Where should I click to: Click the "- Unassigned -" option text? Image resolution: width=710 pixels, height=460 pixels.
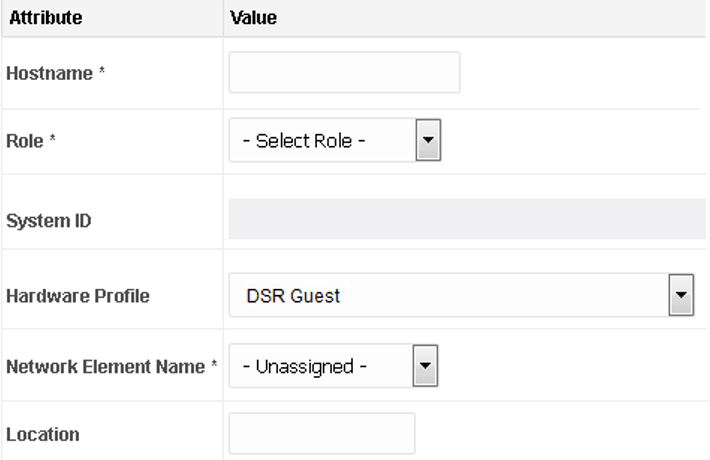[x=311, y=367]
